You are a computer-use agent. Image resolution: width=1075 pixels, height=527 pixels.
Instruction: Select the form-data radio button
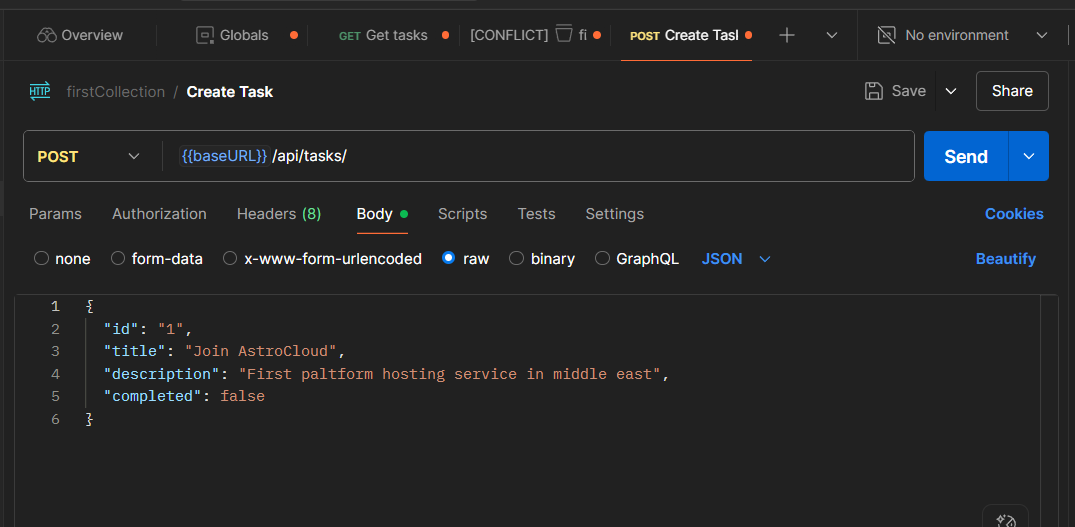coord(118,258)
